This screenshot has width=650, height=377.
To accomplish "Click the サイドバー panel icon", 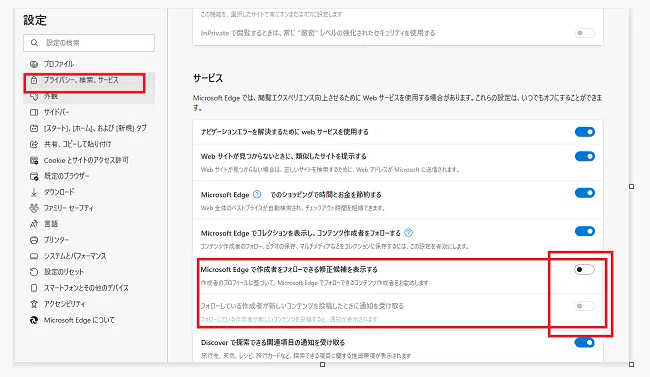I will 34,112.
